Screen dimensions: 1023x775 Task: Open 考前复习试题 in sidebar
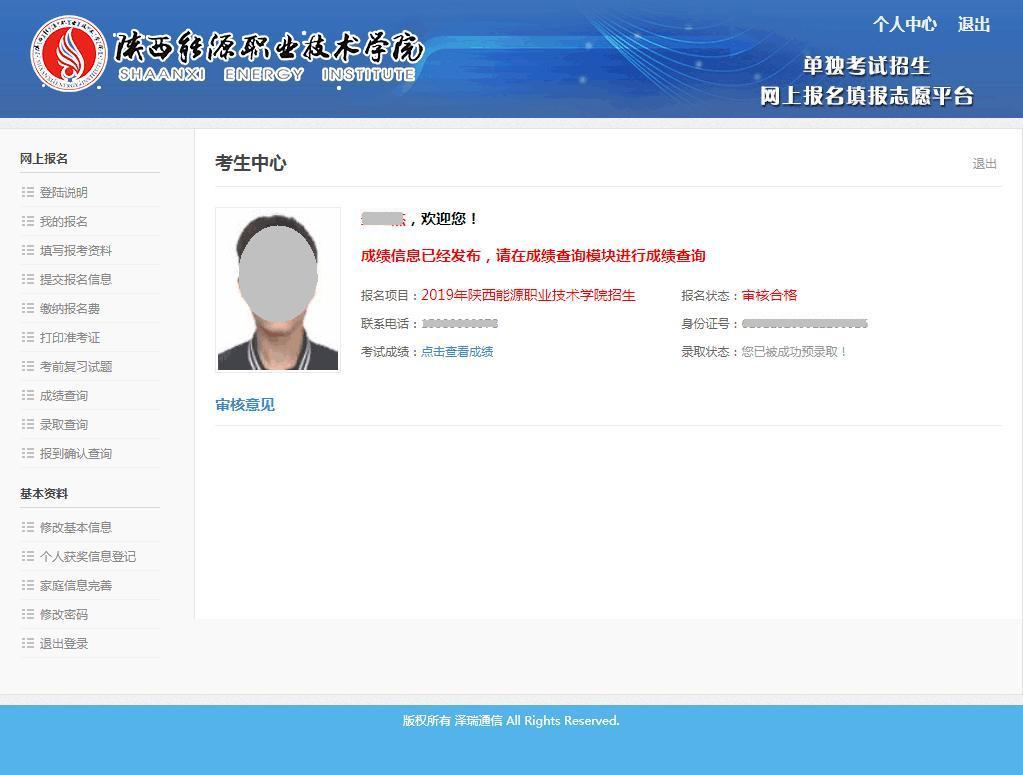click(76, 367)
